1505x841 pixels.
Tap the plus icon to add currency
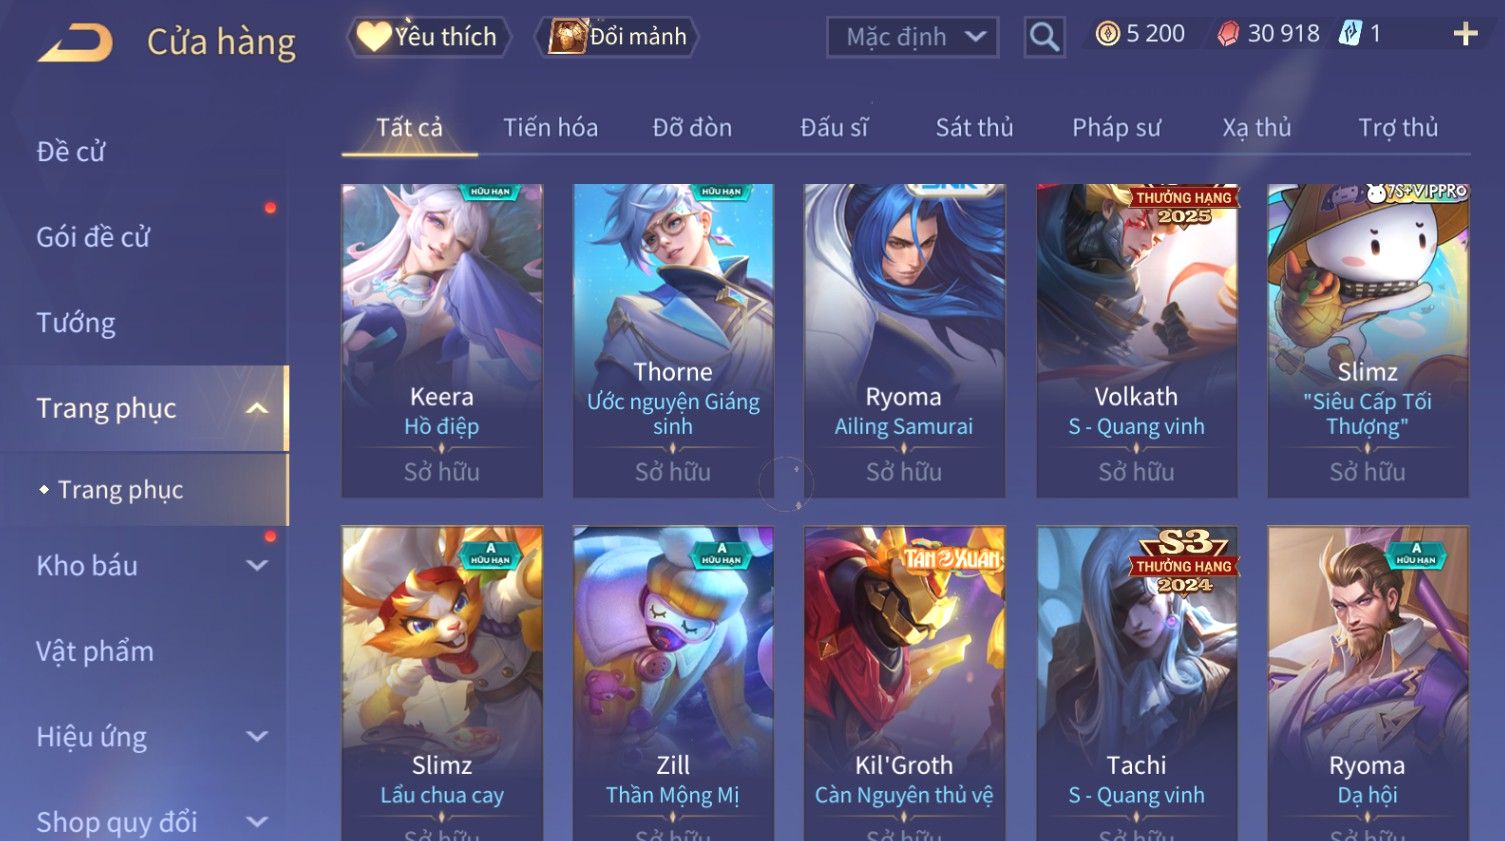pyautogui.click(x=1465, y=34)
